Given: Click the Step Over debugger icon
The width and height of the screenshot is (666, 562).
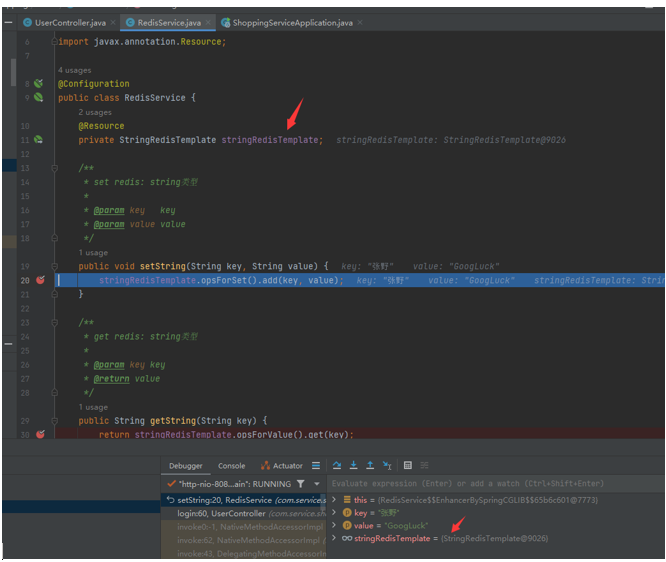Looking at the screenshot, I should point(337,465).
